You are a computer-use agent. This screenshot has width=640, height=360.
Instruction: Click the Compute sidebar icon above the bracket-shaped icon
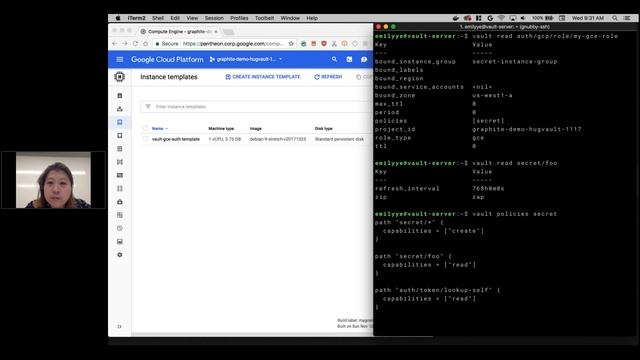(x=120, y=149)
